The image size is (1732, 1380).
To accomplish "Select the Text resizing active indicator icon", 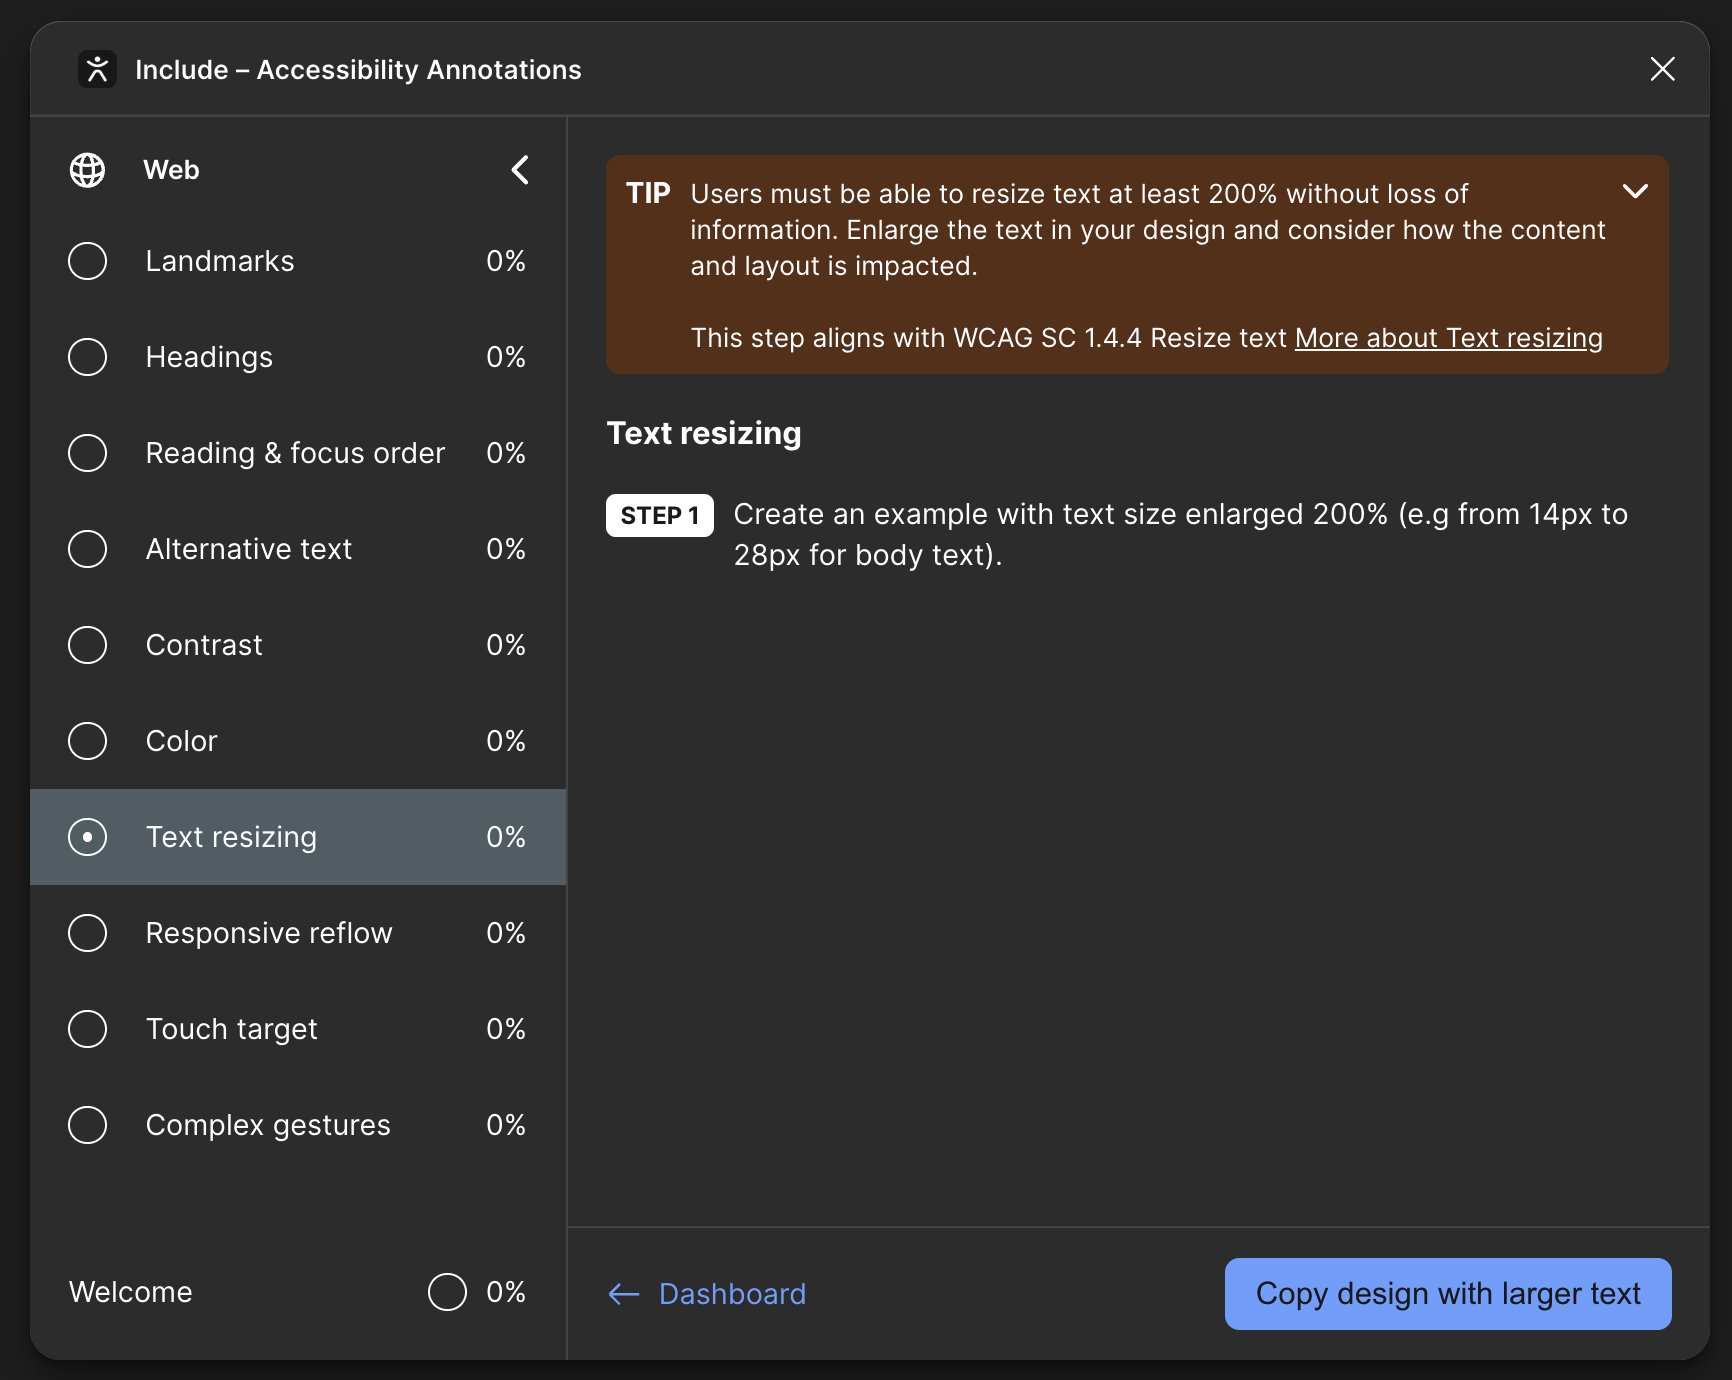I will click(x=88, y=837).
